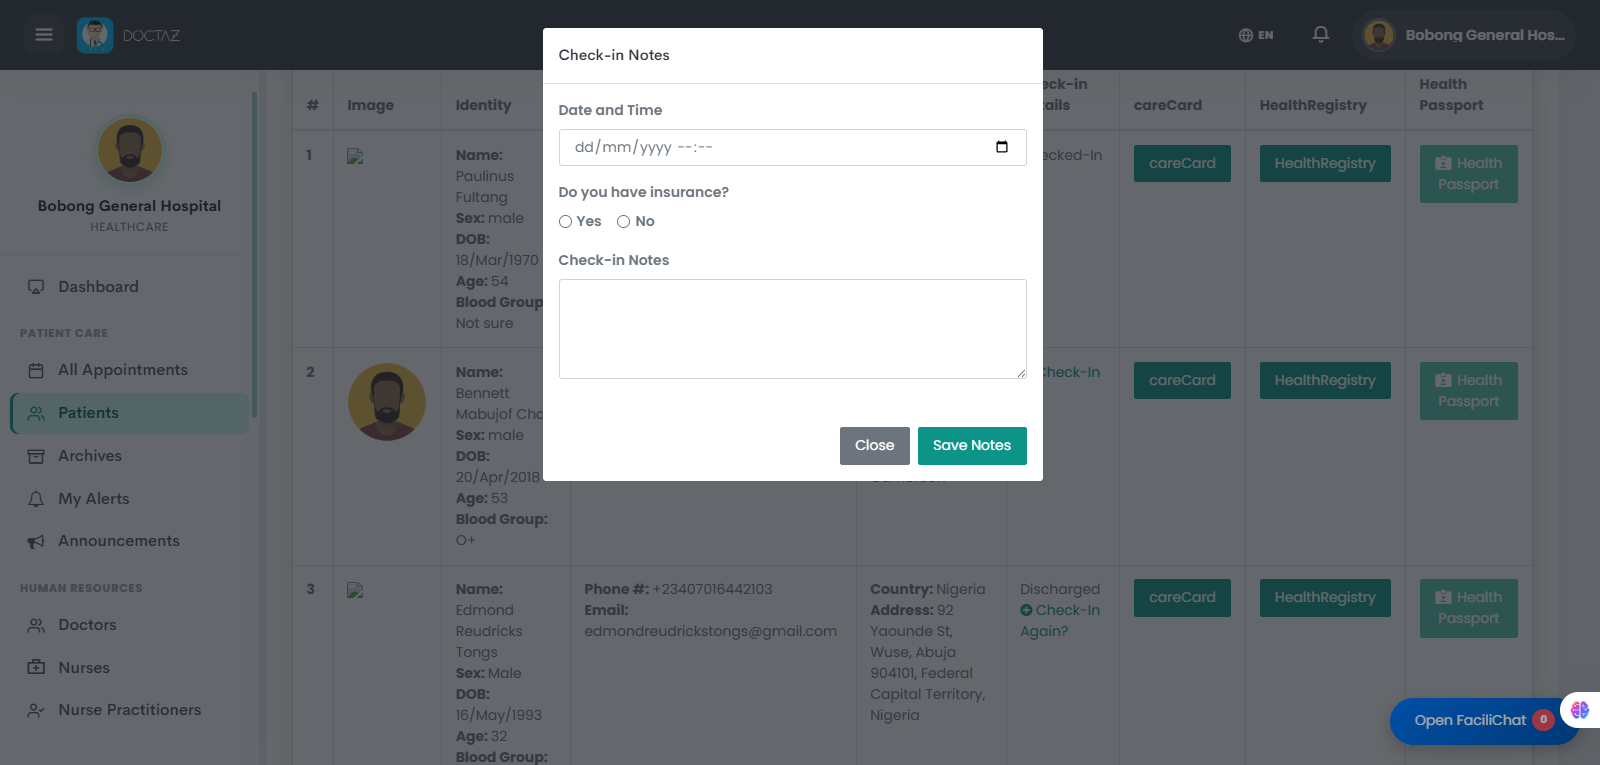Open Nurse Practitioners in sidebar
Image resolution: width=1600 pixels, height=765 pixels.
pyautogui.click(x=130, y=710)
